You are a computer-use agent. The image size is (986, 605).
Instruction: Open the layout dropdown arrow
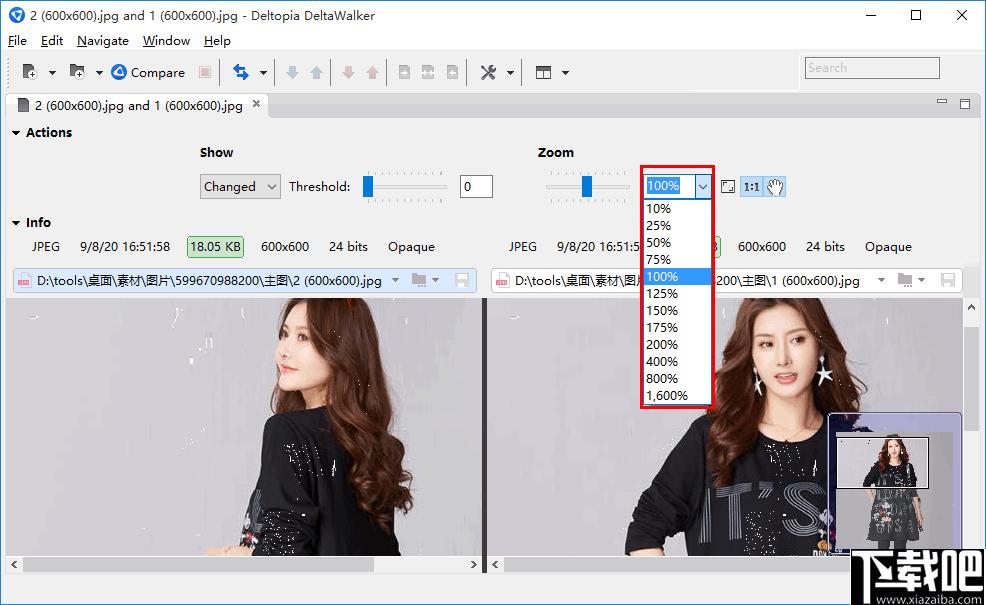(x=565, y=73)
